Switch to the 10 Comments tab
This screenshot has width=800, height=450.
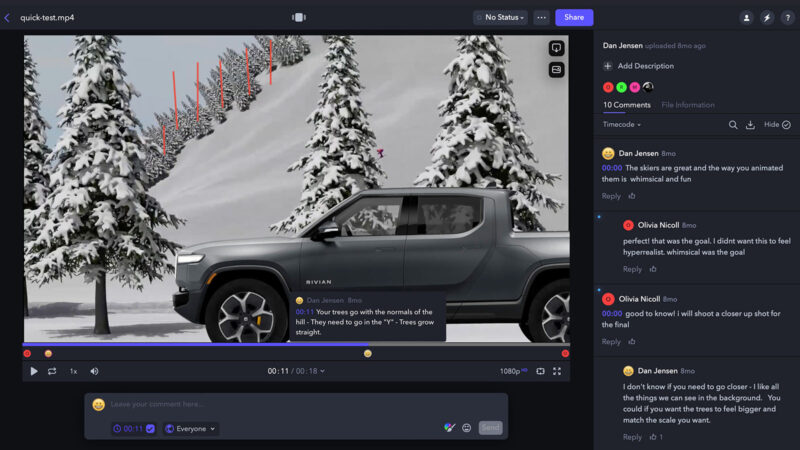(627, 105)
